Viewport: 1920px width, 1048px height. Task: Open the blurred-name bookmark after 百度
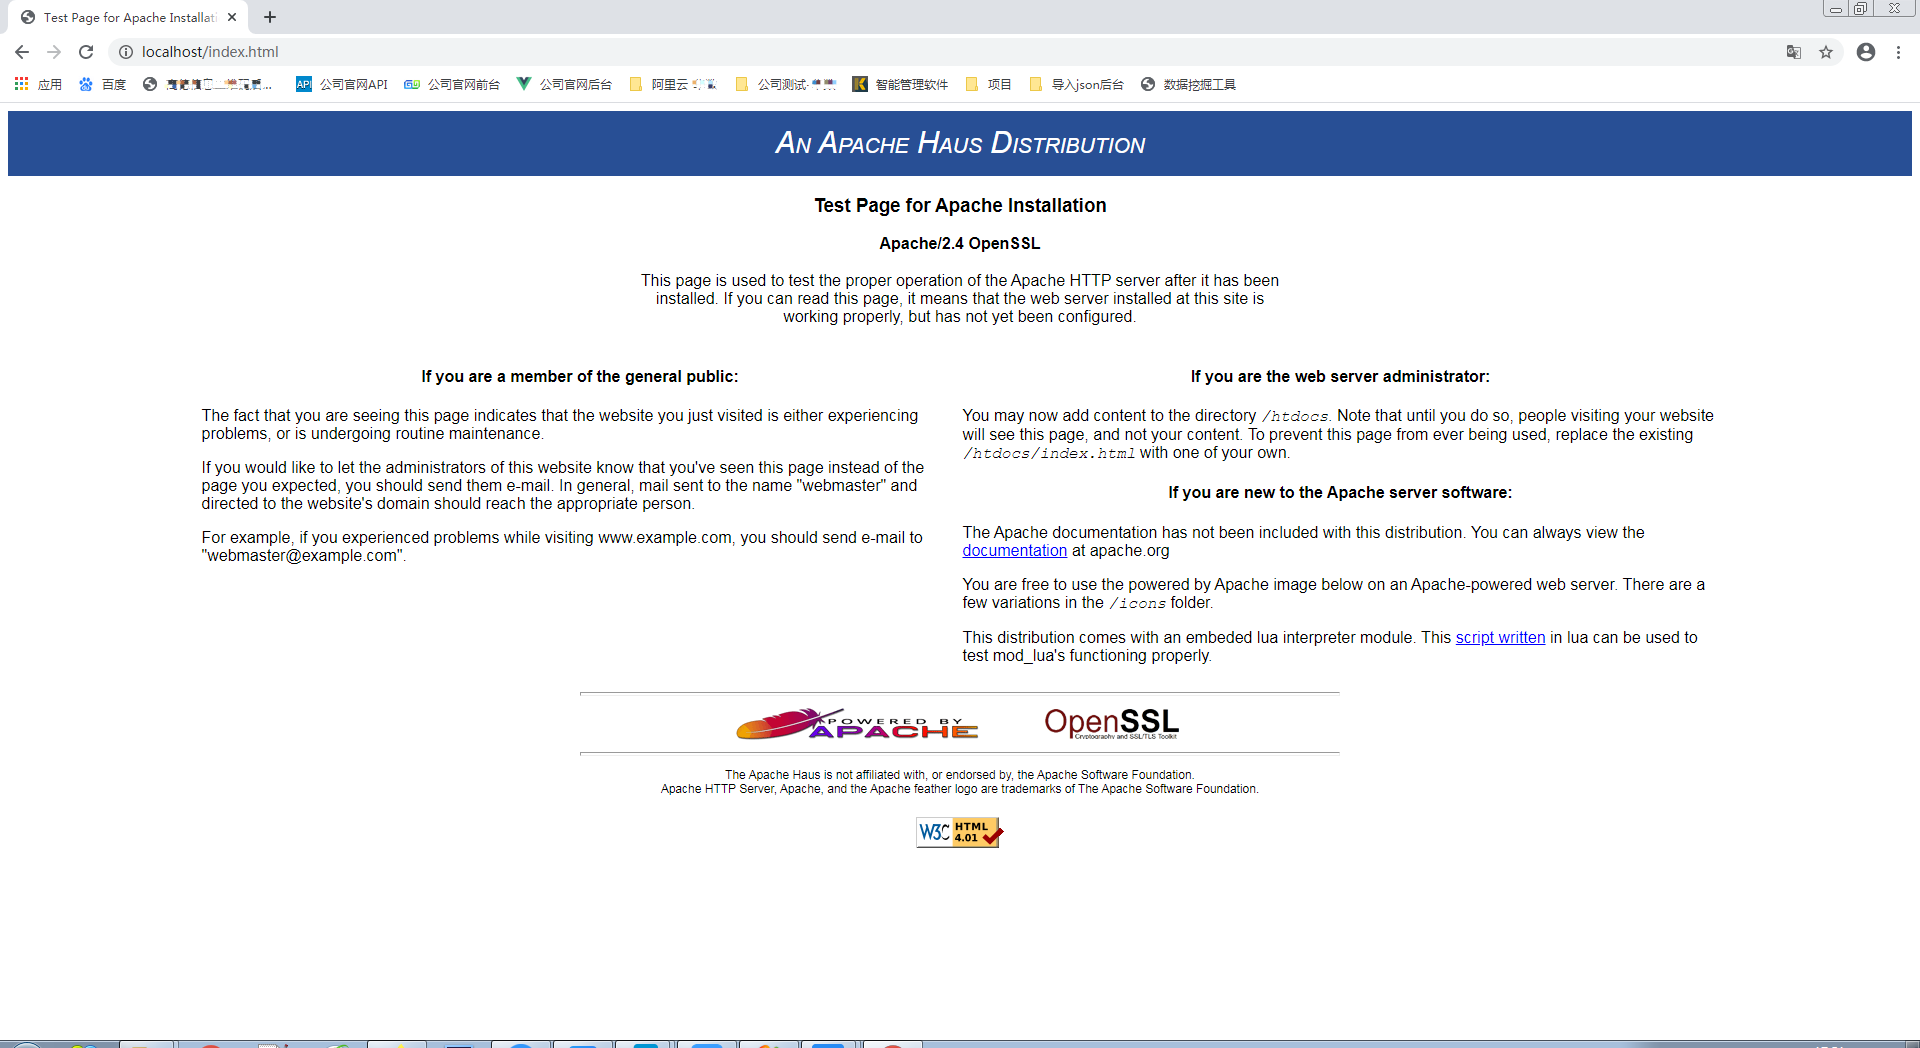208,84
